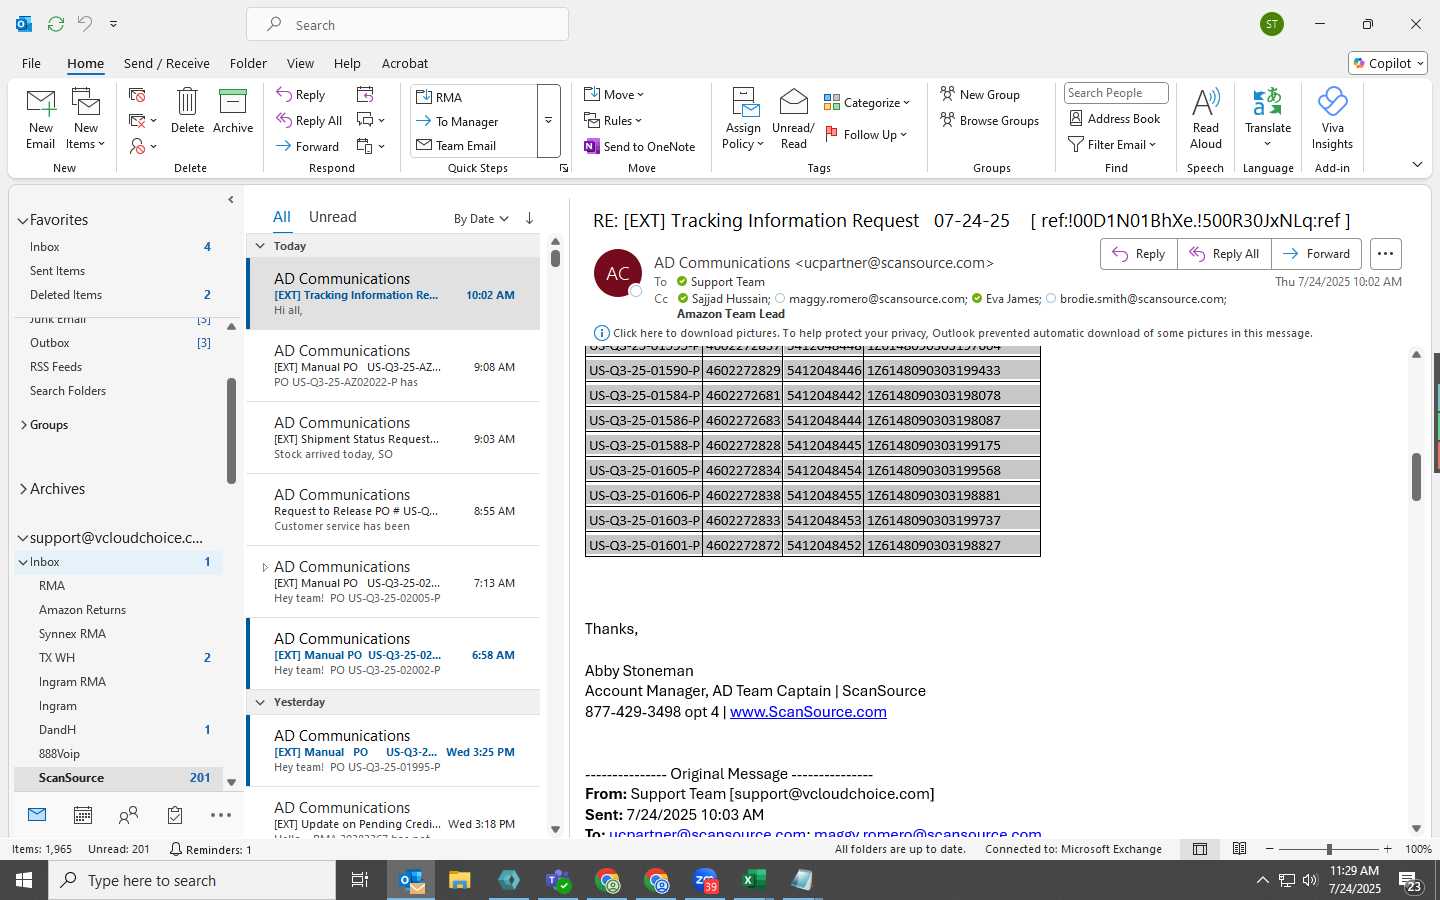Screen dimensions: 1440x900
Task: Click the Read Aloud icon
Action: (1206, 102)
